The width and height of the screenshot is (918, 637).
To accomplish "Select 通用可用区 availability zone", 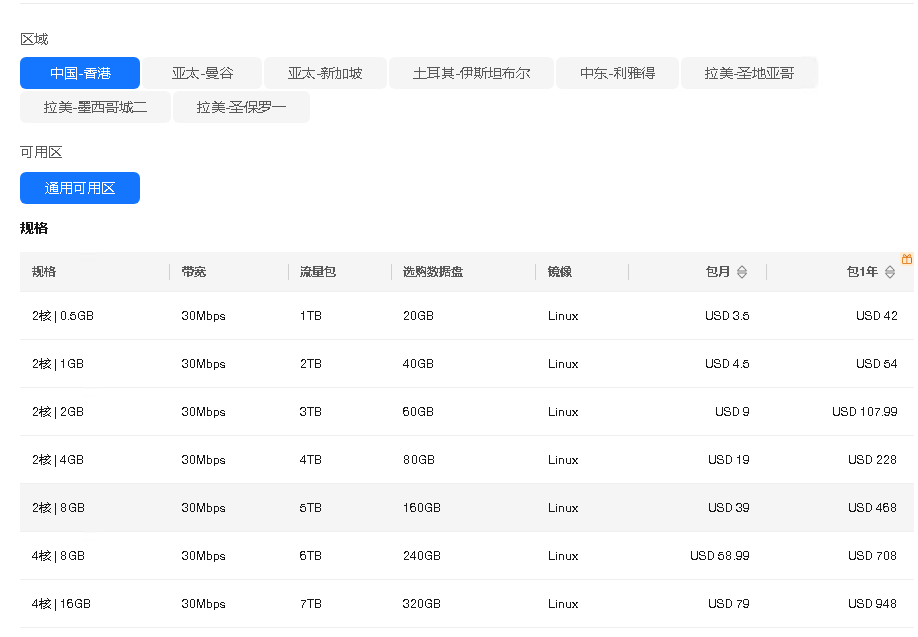I will 80,188.
